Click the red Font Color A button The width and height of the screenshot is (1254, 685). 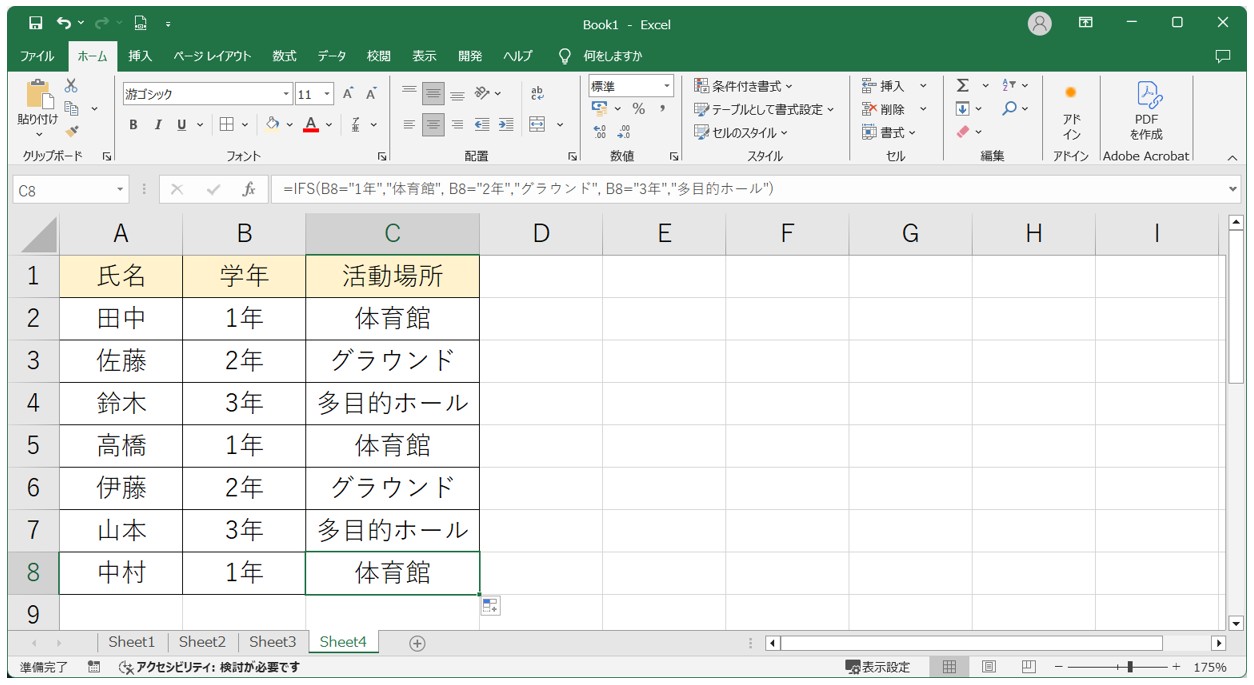click(x=311, y=124)
